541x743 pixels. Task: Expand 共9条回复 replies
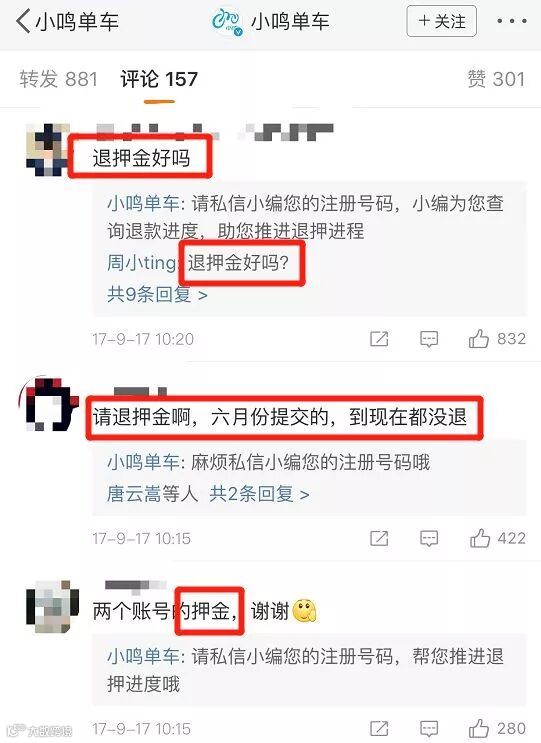click(157, 295)
